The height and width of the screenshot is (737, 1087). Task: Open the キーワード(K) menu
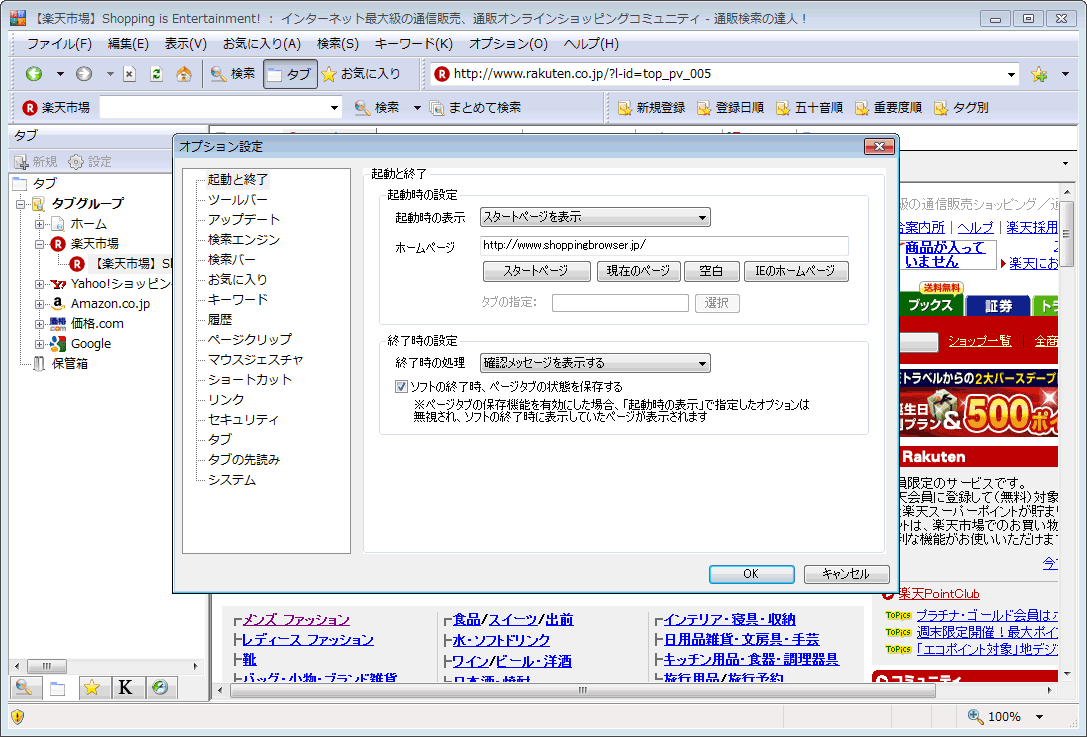413,44
